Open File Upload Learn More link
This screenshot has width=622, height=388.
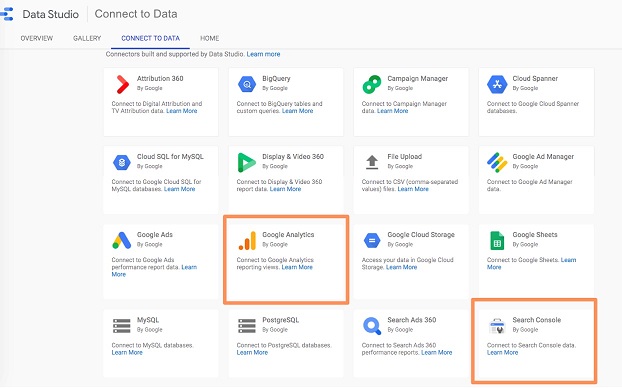point(413,189)
